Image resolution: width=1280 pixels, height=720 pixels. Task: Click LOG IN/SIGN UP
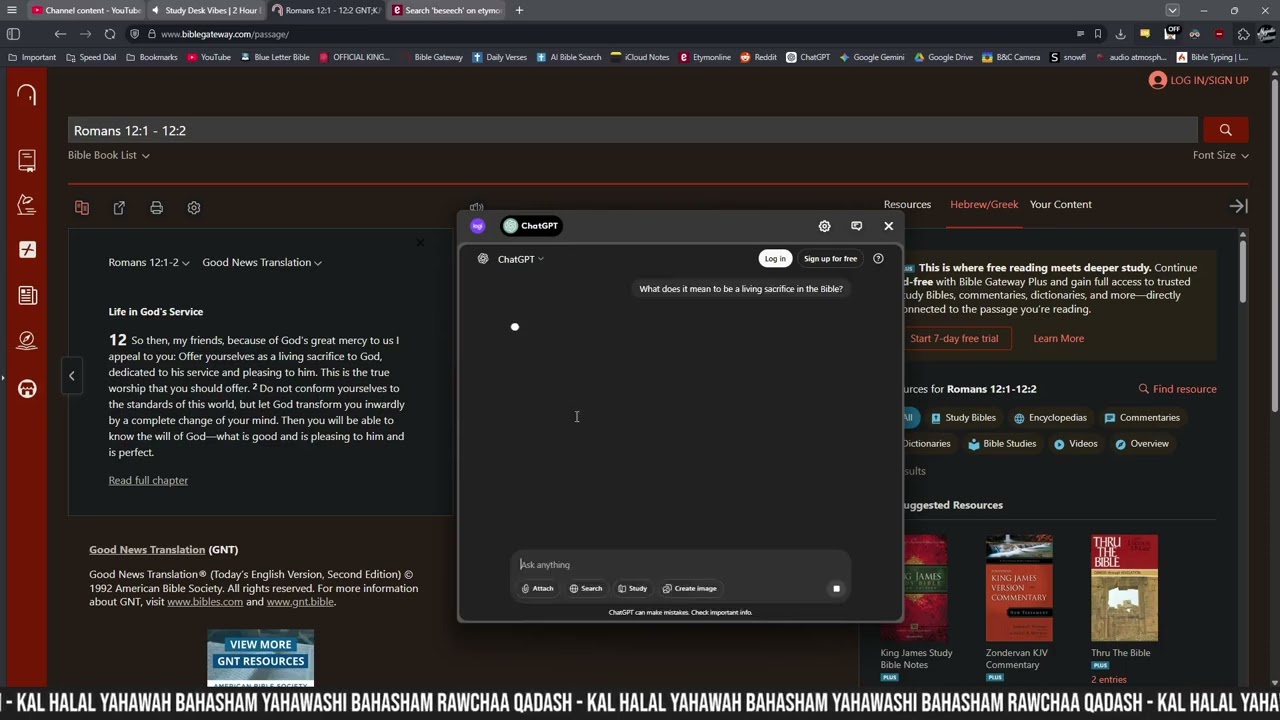point(1199,80)
